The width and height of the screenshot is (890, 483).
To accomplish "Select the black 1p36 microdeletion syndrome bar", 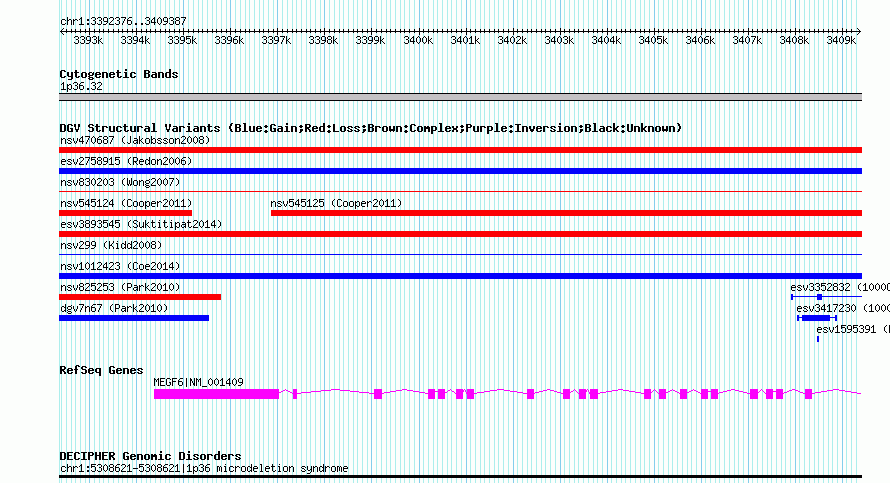I will [460, 477].
